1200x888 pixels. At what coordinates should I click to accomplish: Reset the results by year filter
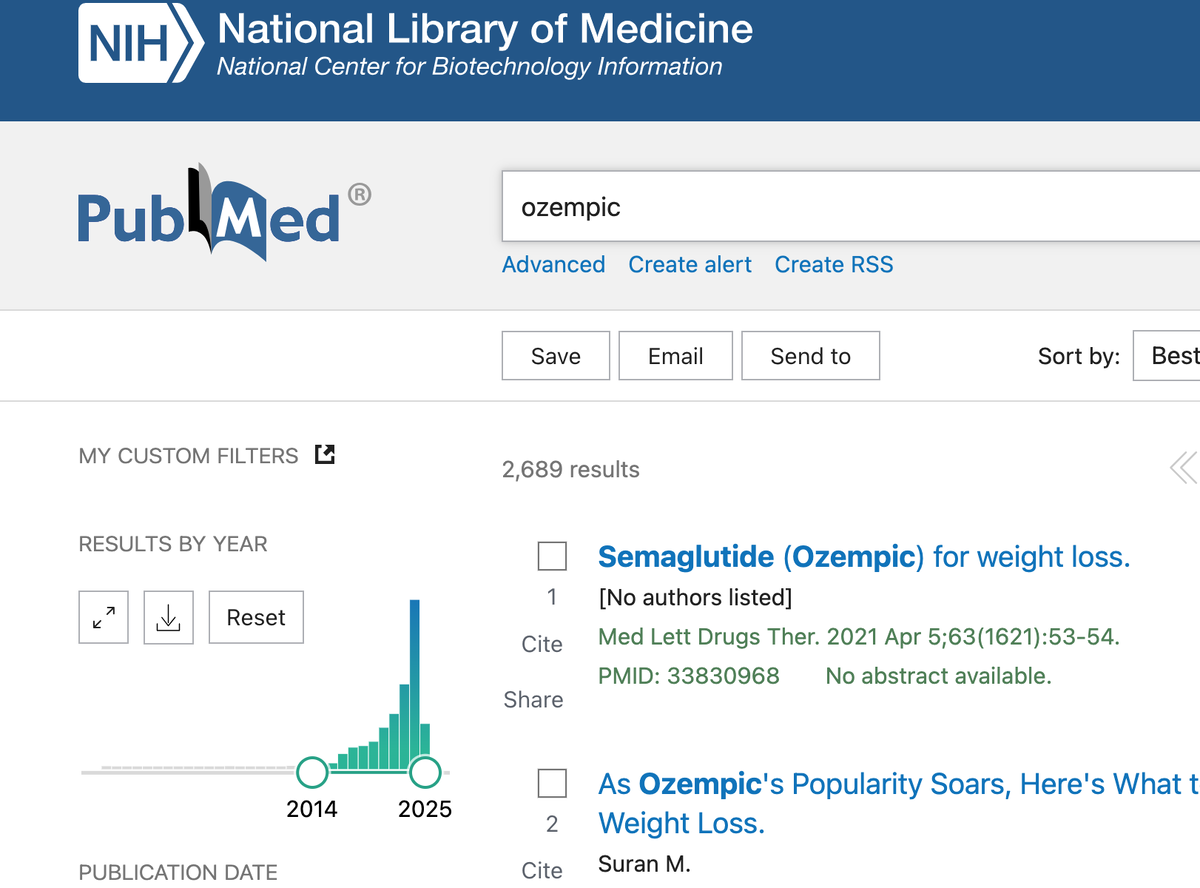pyautogui.click(x=256, y=618)
